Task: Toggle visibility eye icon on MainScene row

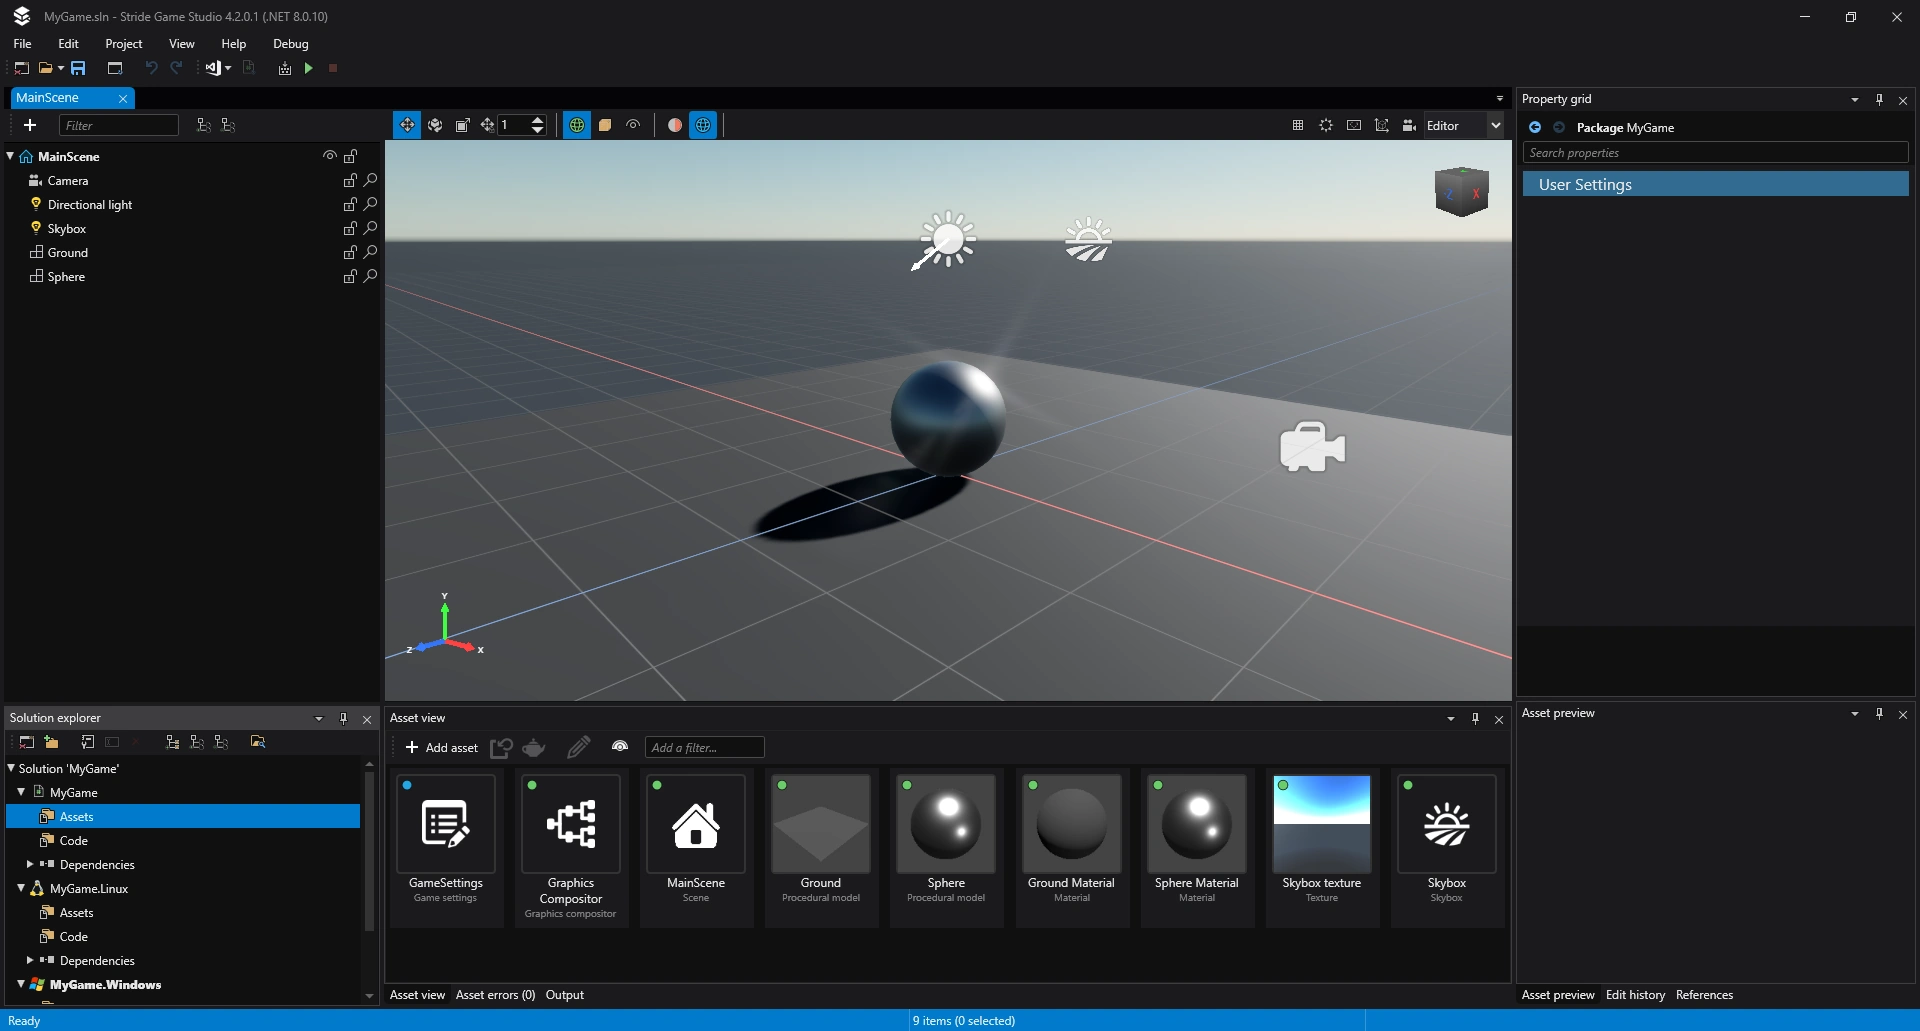Action: coord(329,156)
